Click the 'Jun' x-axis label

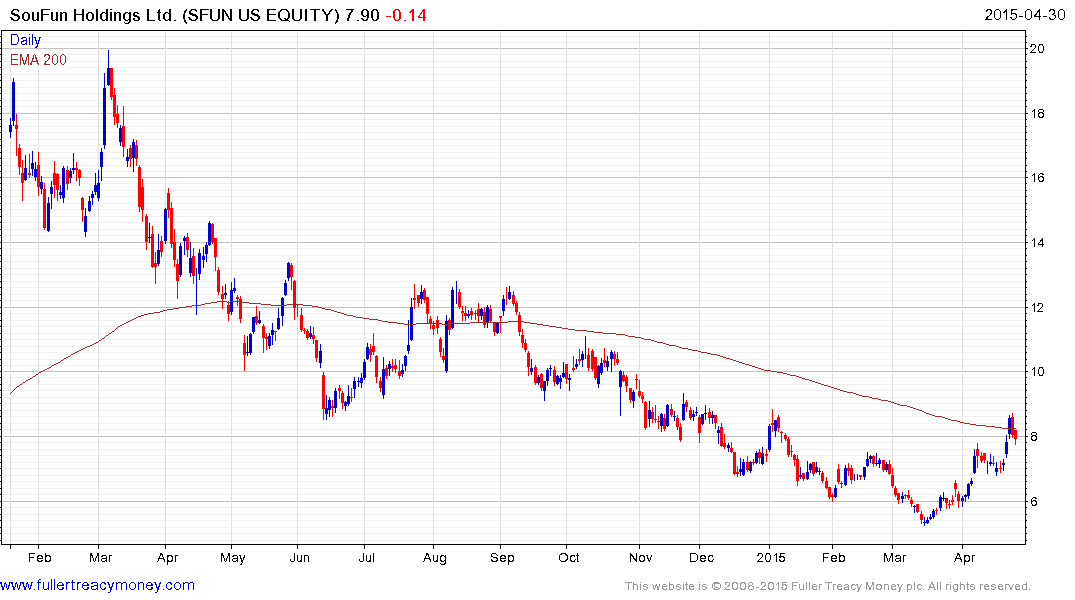click(x=299, y=557)
